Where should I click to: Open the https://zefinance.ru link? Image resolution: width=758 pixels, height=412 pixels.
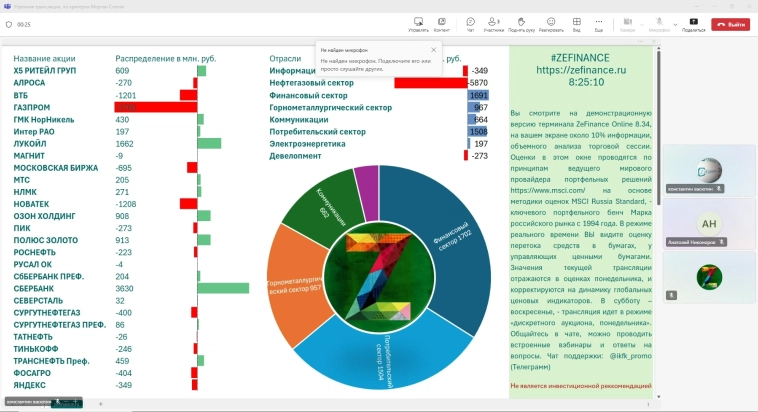pos(581,70)
